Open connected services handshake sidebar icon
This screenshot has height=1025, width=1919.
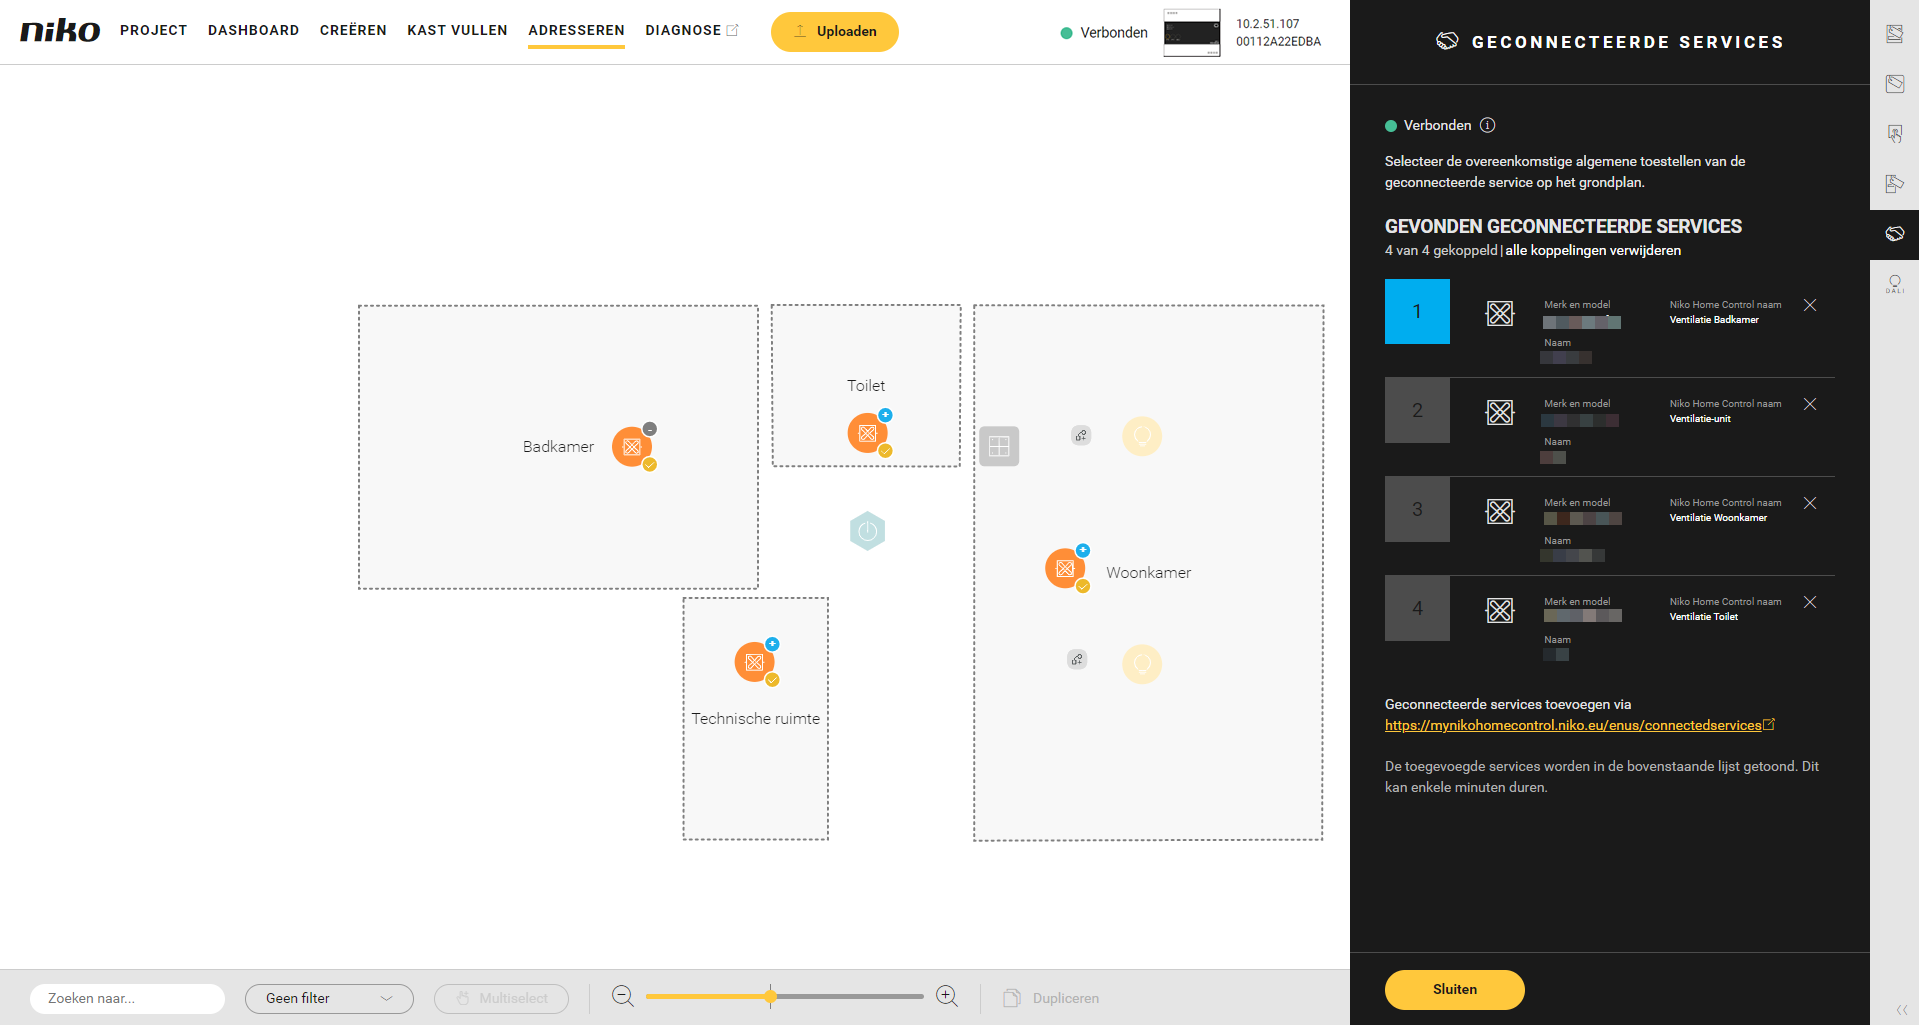(1894, 233)
